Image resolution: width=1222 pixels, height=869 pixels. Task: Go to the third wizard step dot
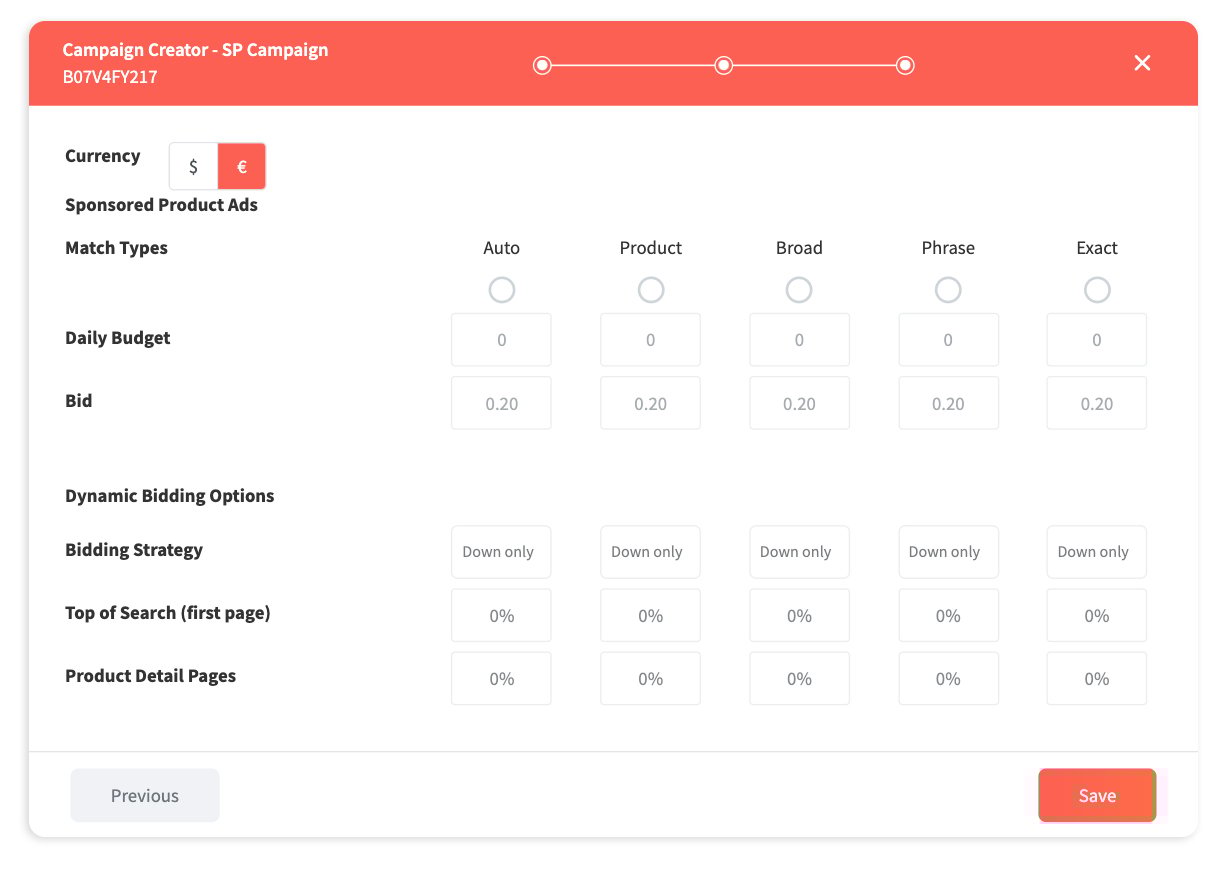[x=905, y=66]
